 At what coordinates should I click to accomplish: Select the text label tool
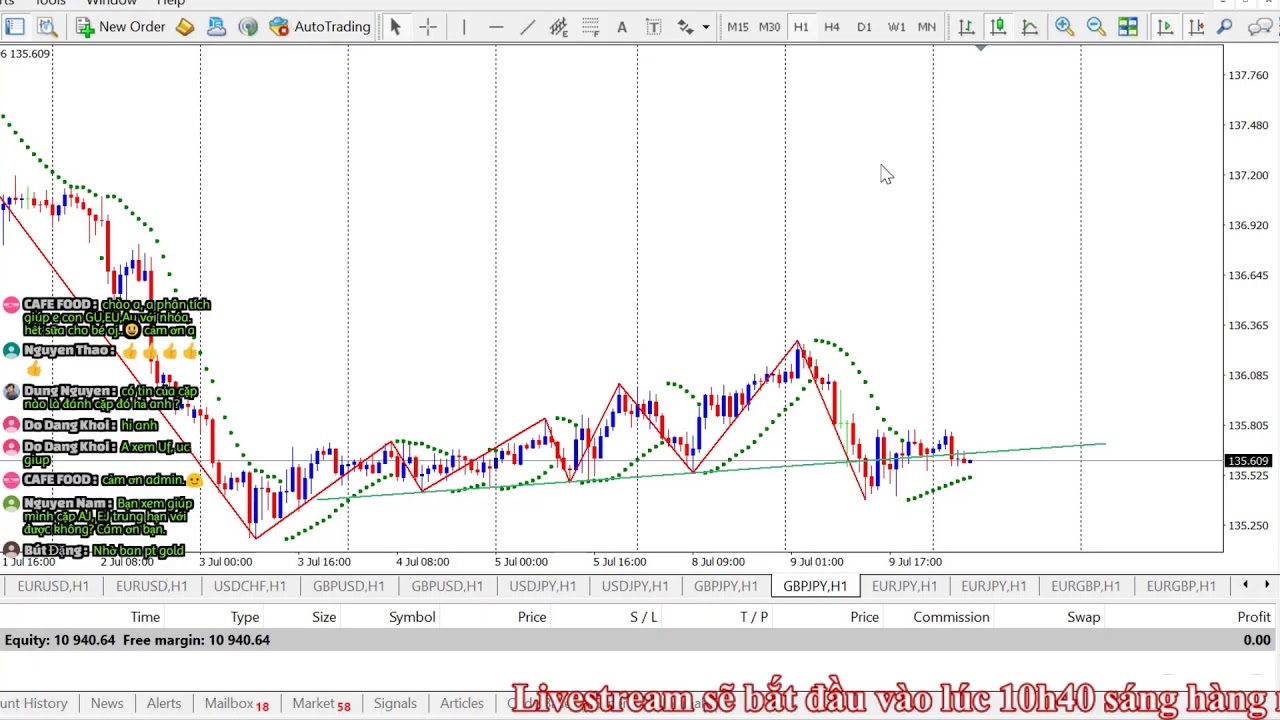pyautogui.click(x=654, y=27)
